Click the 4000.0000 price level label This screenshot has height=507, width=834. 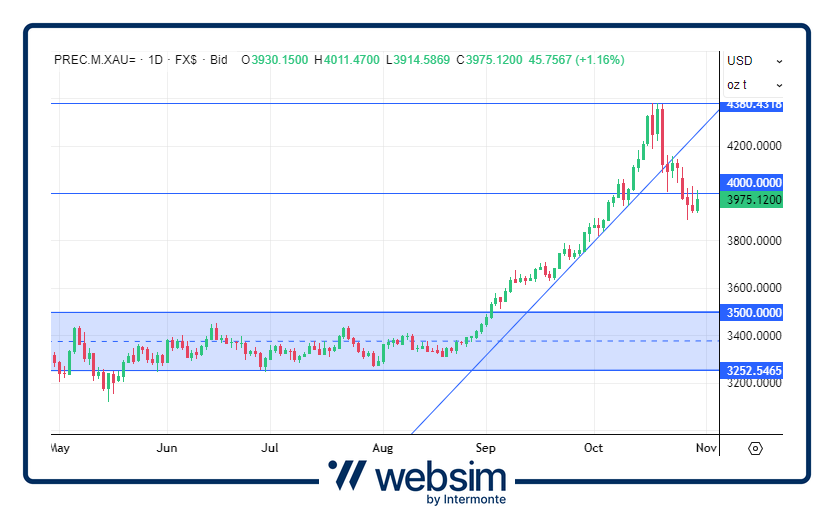pyautogui.click(x=755, y=183)
